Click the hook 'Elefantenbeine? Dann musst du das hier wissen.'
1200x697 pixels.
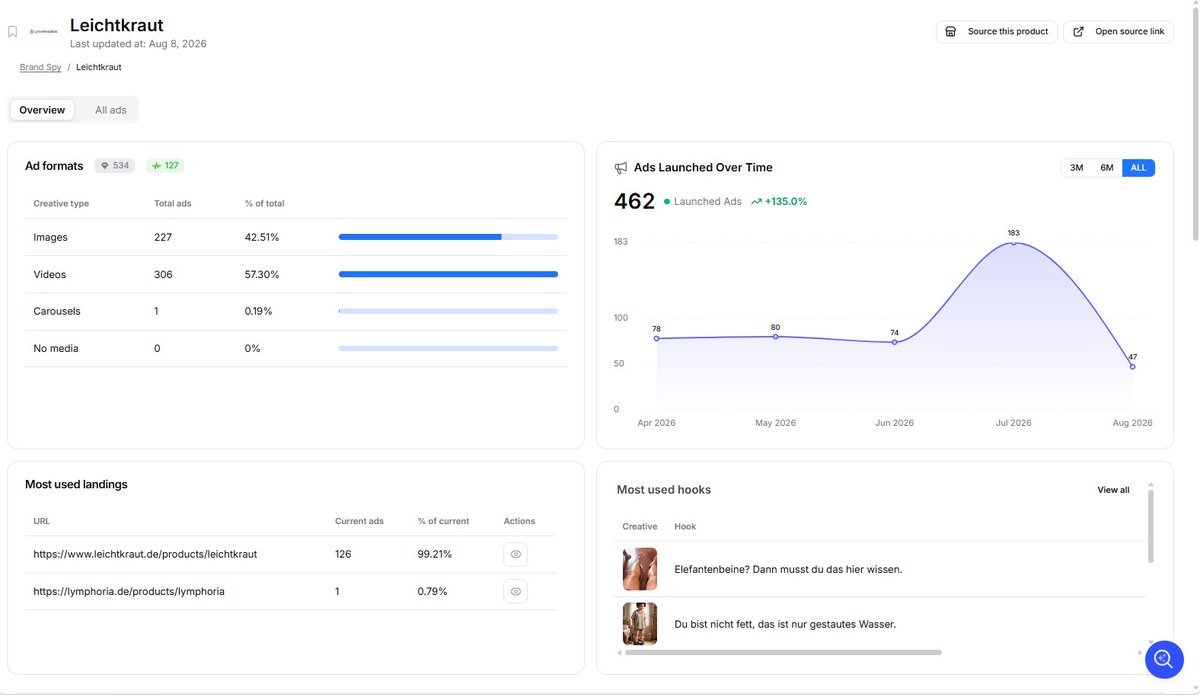pos(788,569)
